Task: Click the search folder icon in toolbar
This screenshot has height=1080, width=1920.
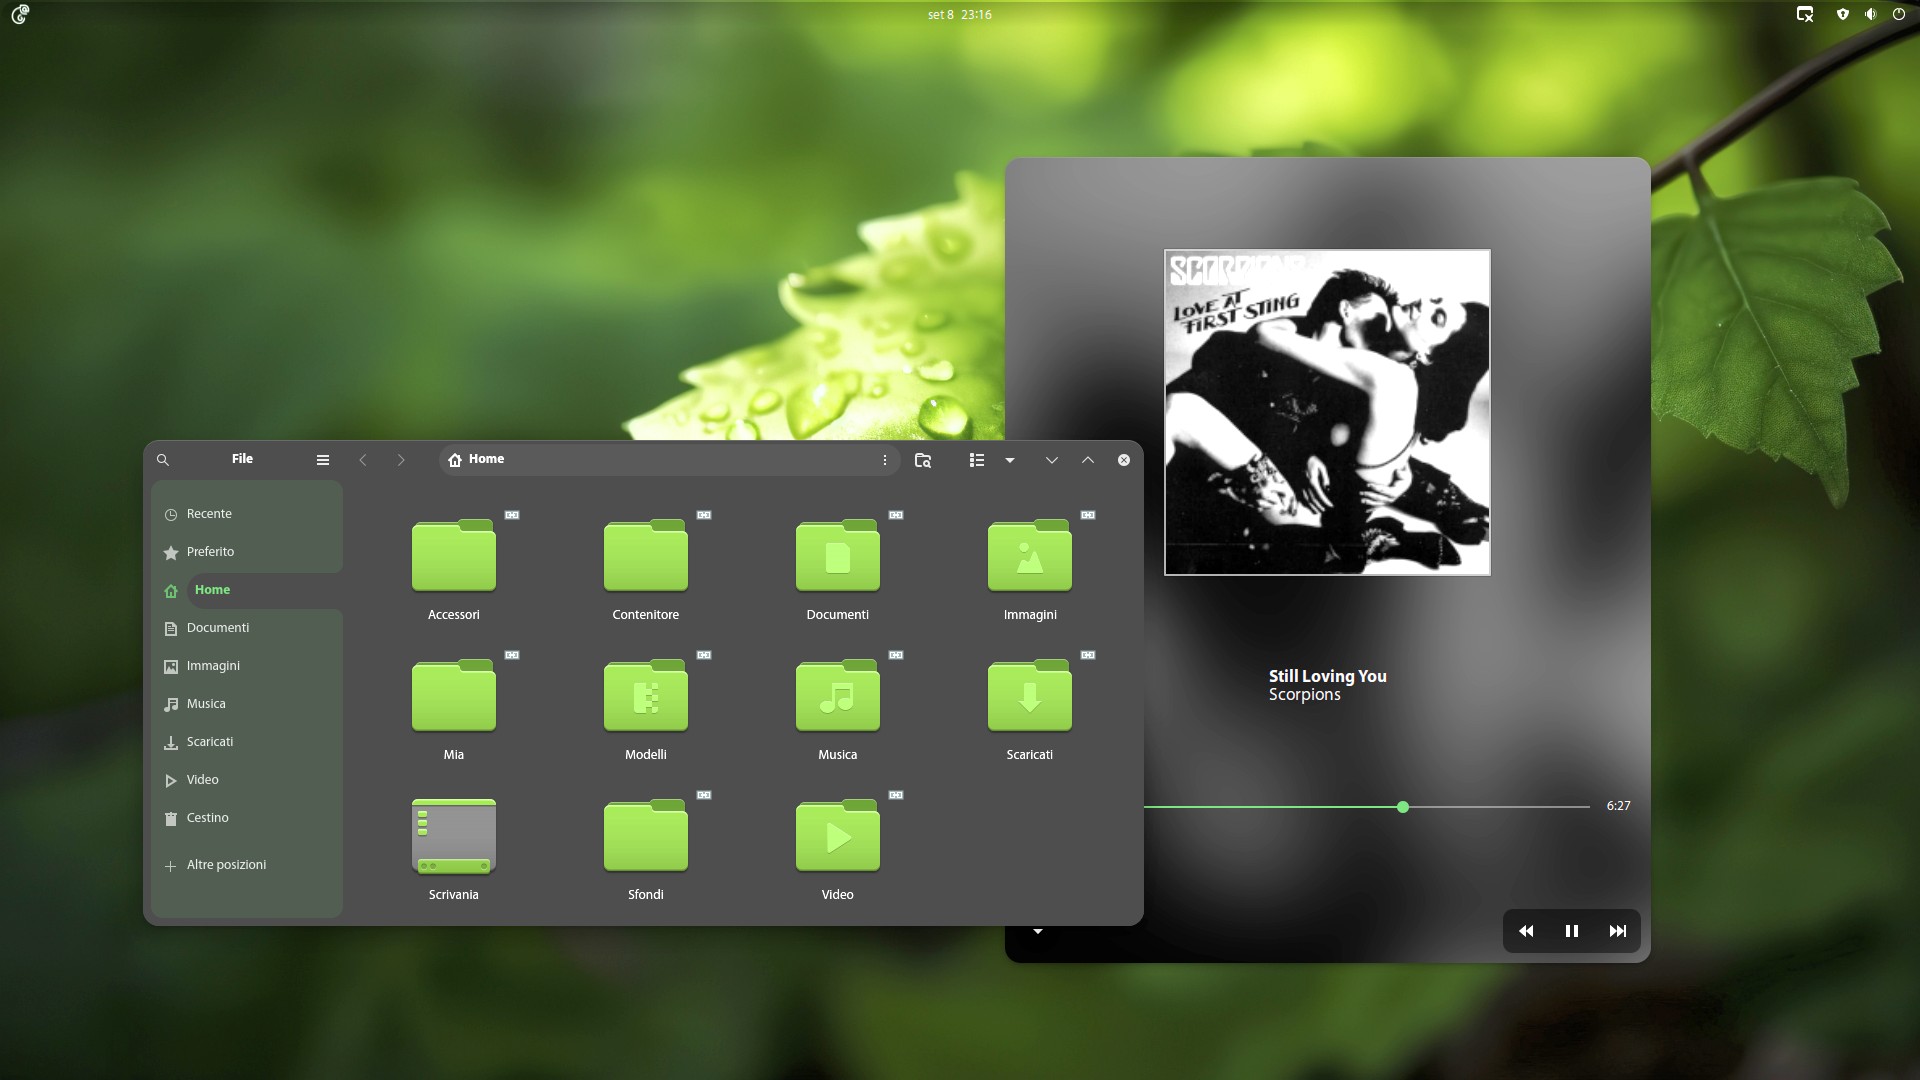Action: coord(923,460)
